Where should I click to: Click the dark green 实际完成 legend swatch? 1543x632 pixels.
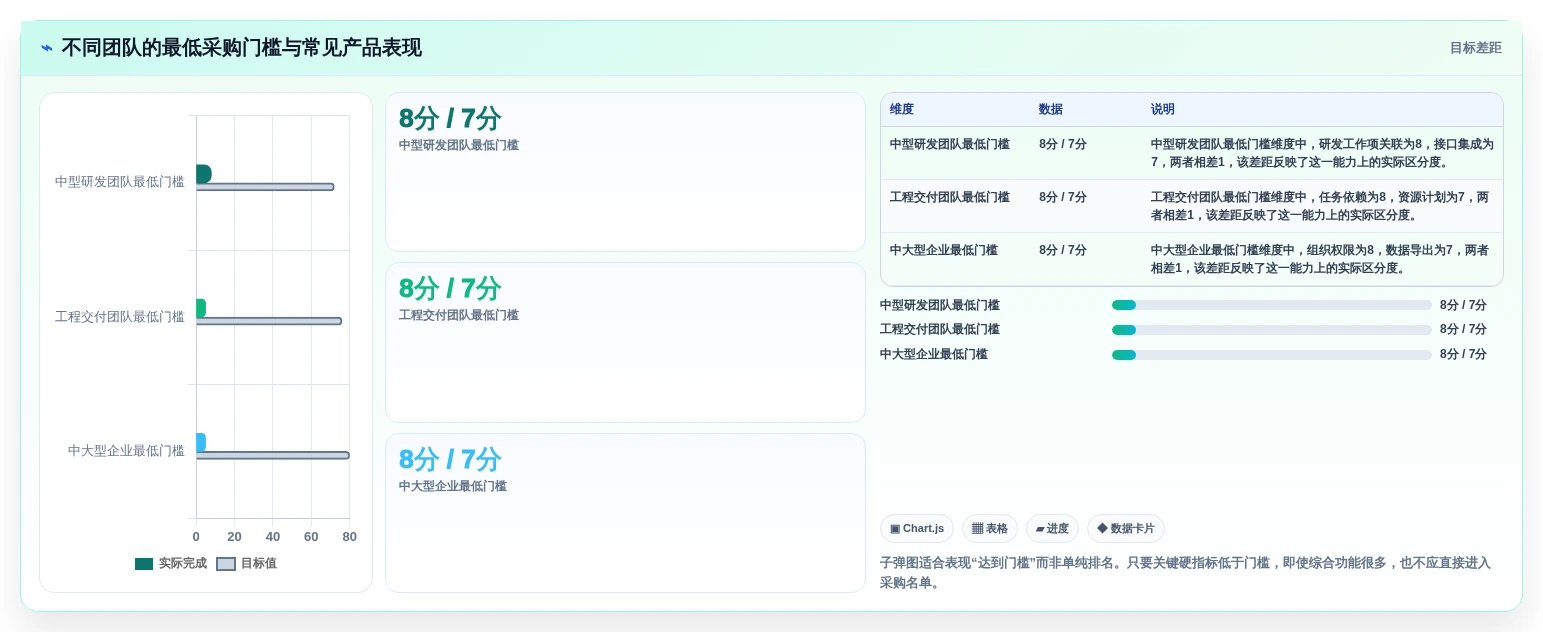point(144,564)
